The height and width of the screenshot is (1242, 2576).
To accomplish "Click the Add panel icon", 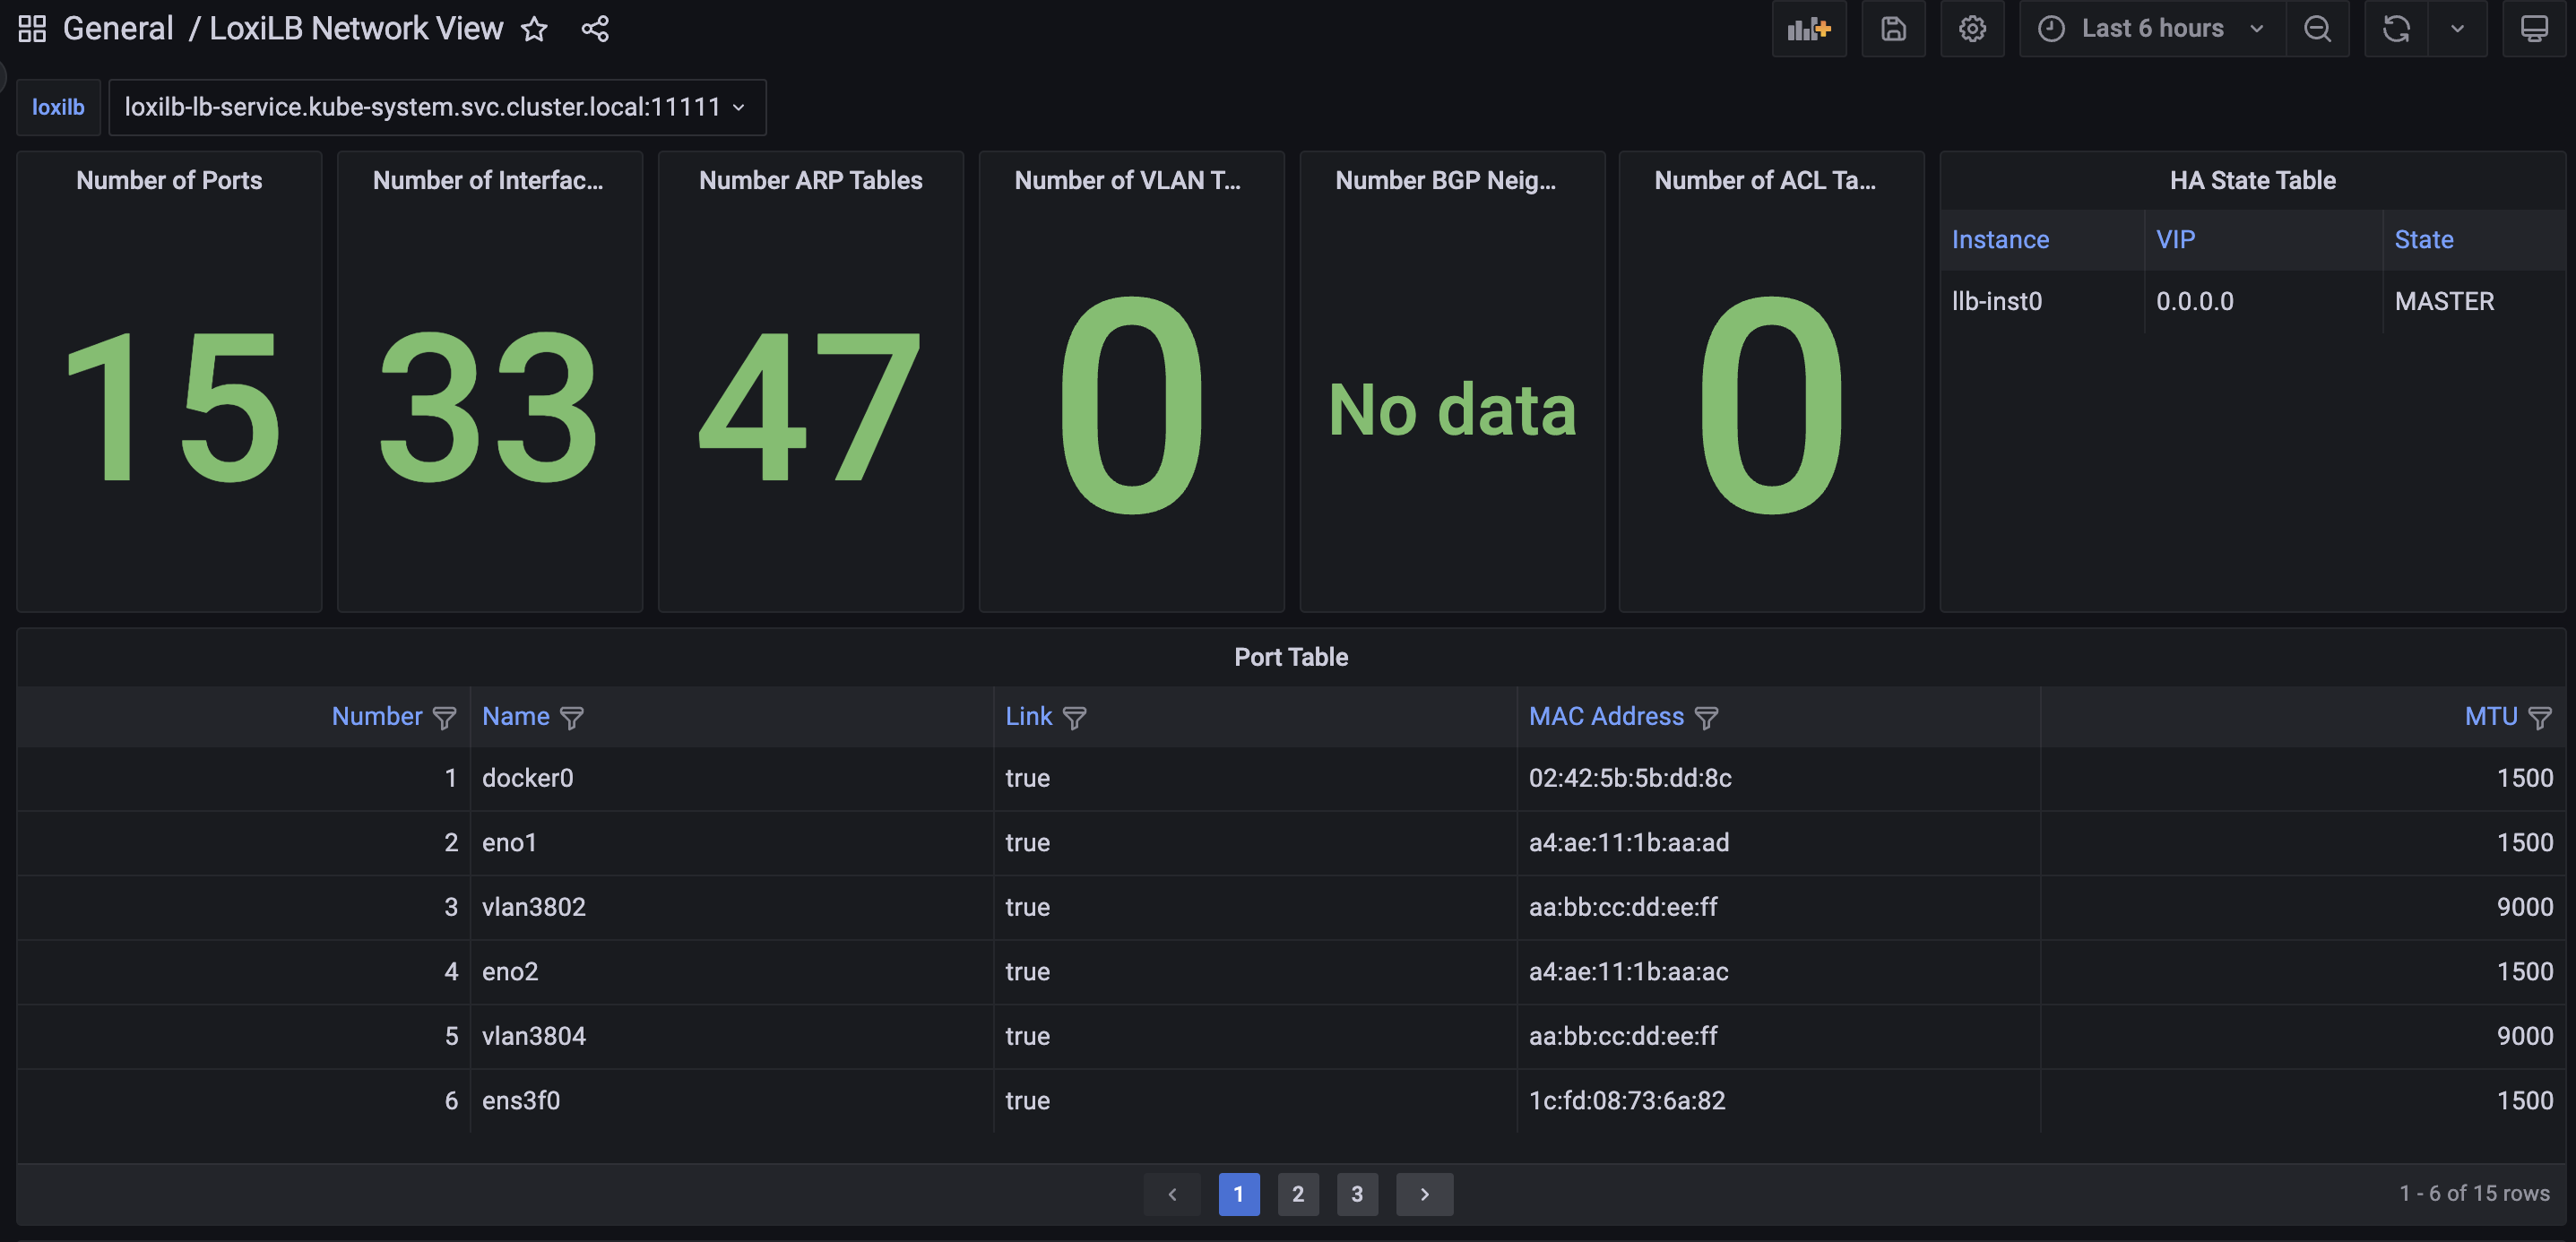I will 1808,29.
